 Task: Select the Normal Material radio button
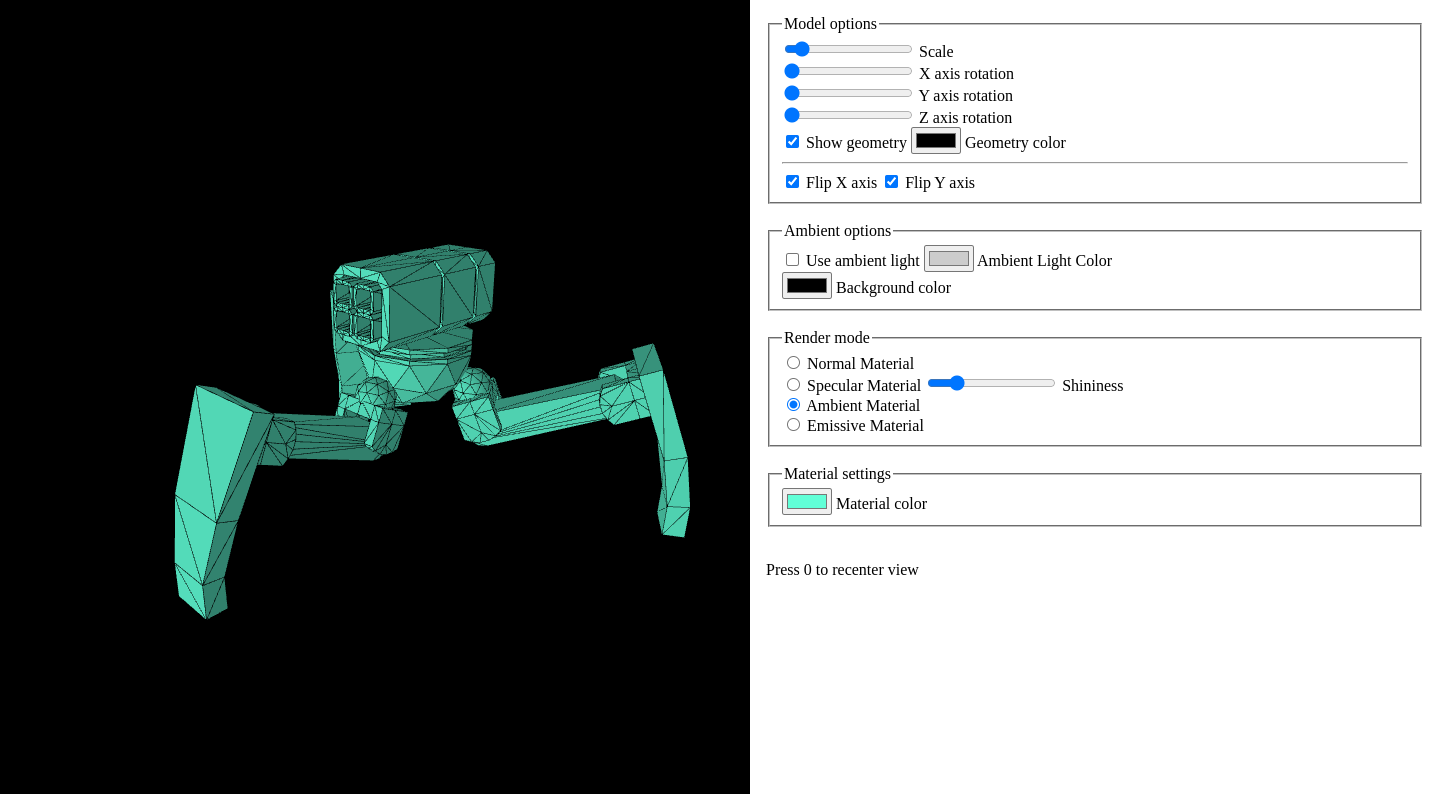click(793, 363)
